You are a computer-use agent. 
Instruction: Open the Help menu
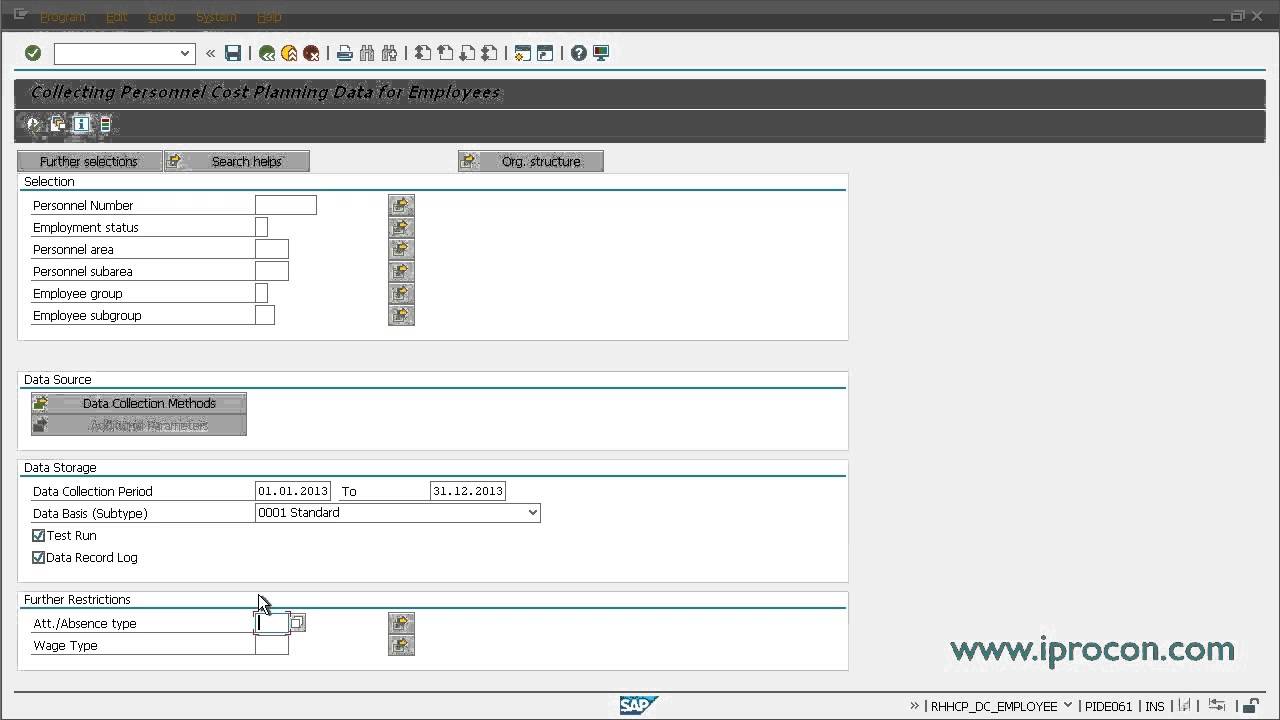269,17
